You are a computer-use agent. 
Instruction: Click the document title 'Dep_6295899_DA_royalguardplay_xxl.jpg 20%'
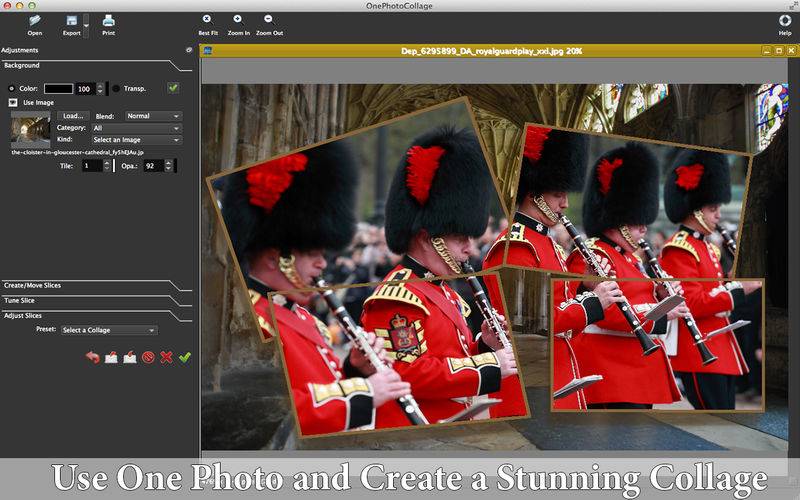pos(491,51)
